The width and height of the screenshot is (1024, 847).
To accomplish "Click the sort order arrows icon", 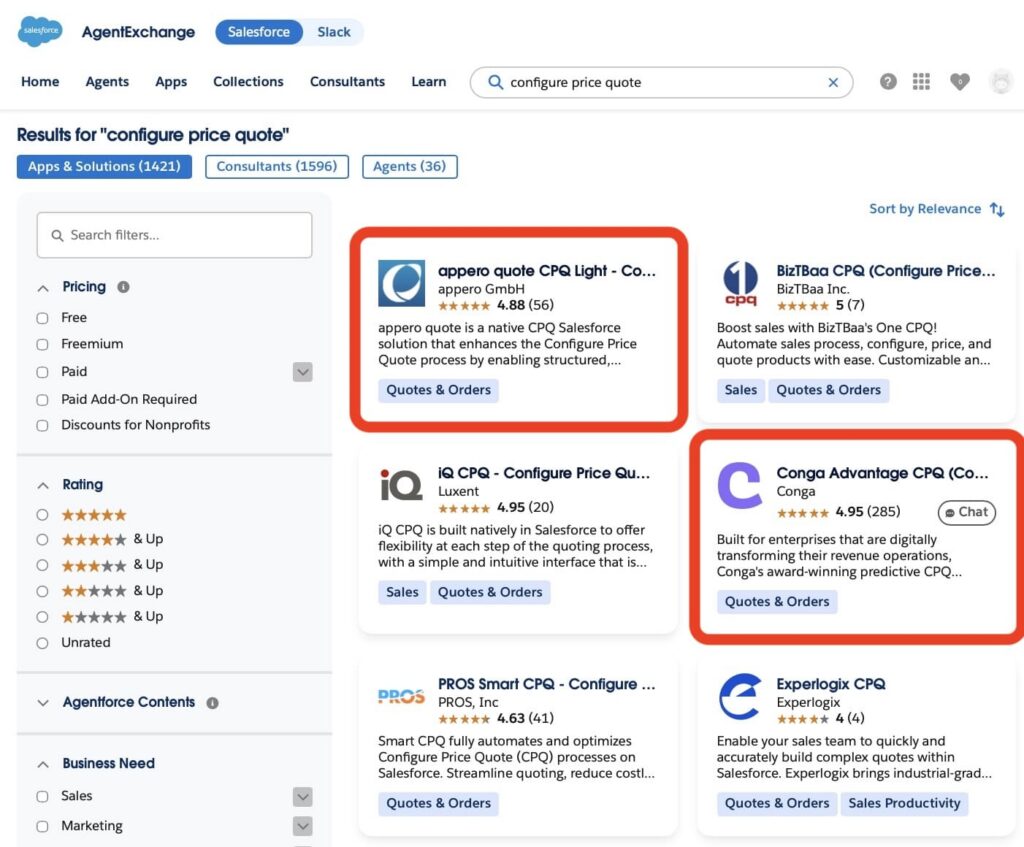I will (997, 210).
